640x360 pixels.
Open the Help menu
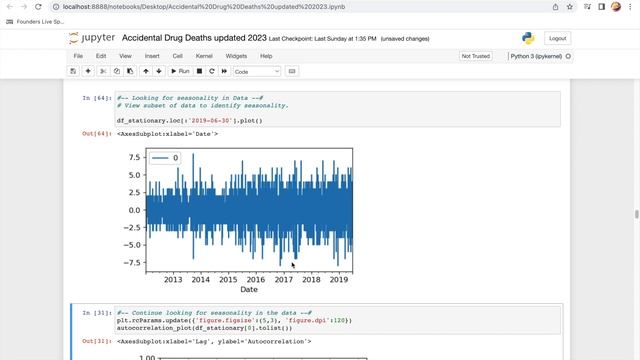click(266, 56)
